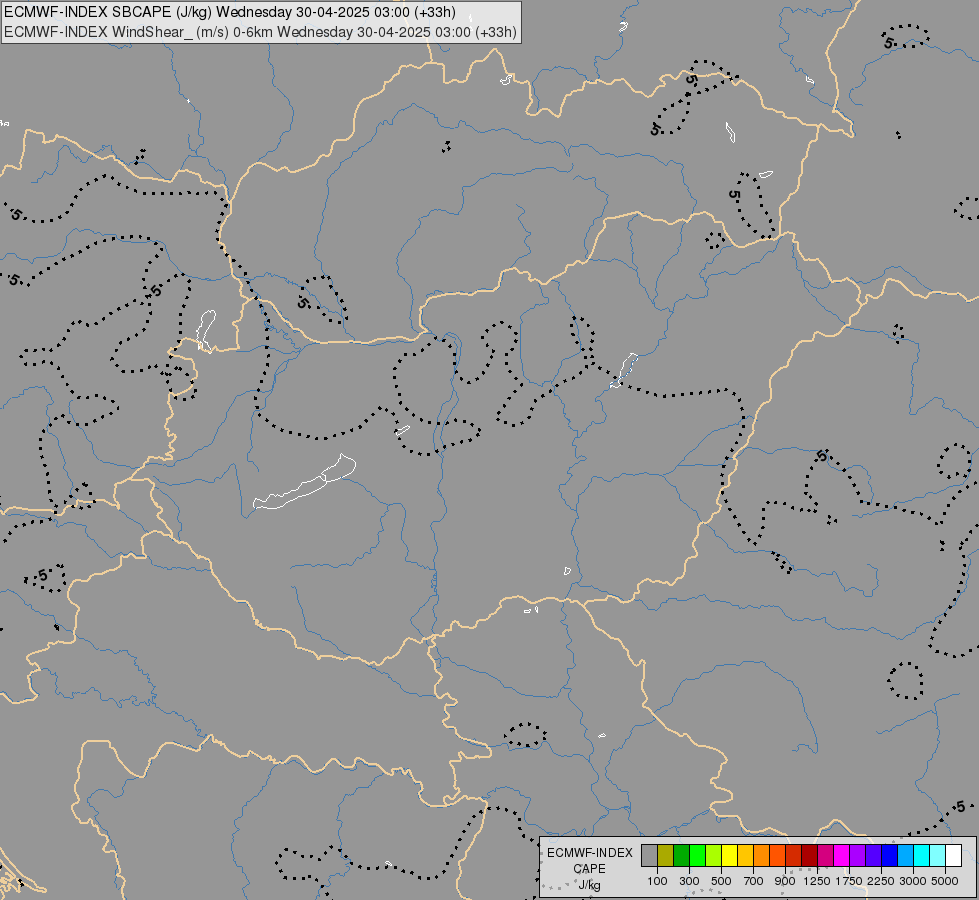Screen dimensions: 979x900
Task: Click the 100 legend value label
Action: (x=657, y=881)
